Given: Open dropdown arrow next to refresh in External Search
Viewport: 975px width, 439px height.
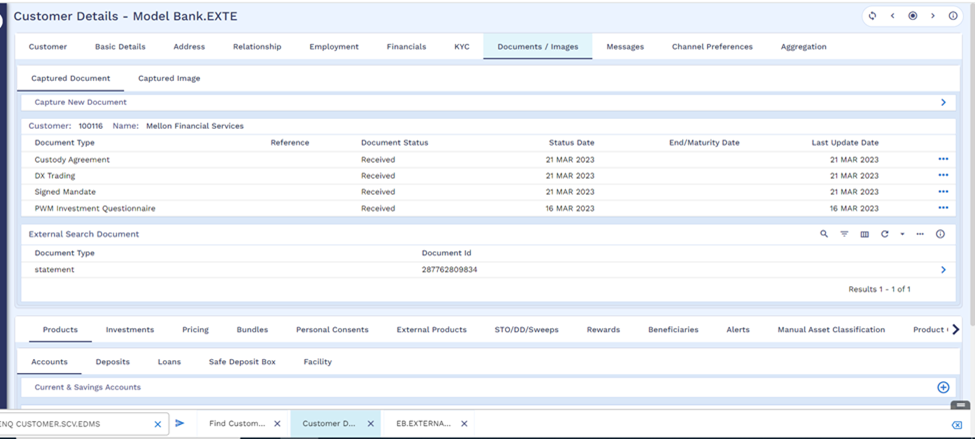Looking at the screenshot, I should (902, 234).
